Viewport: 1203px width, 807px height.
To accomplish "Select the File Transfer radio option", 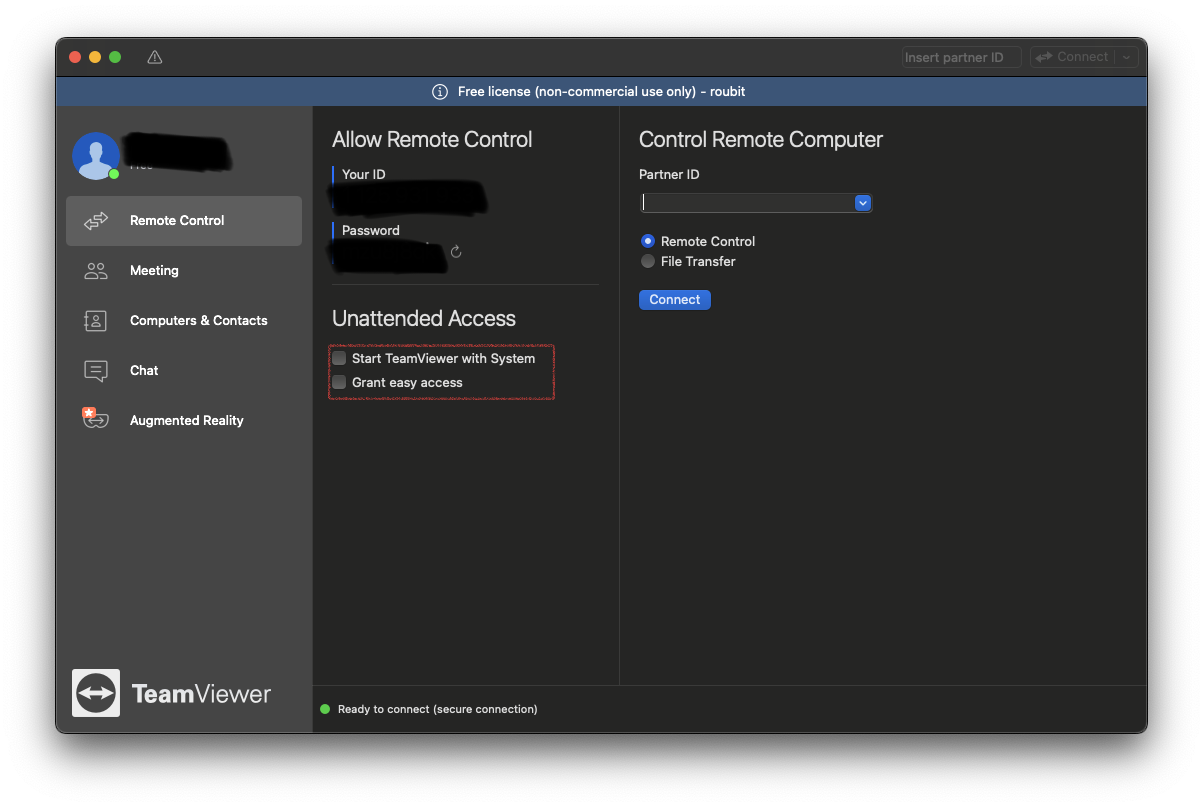I will coord(648,261).
